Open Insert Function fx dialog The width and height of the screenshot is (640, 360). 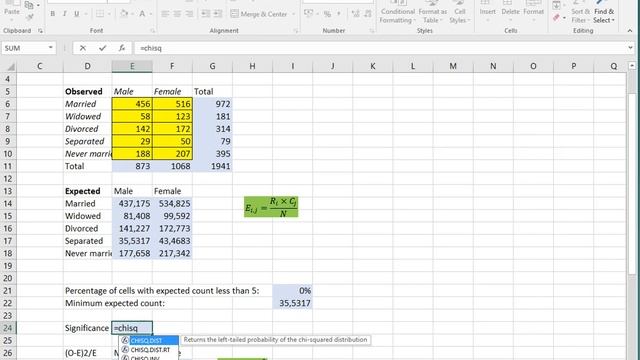122,48
